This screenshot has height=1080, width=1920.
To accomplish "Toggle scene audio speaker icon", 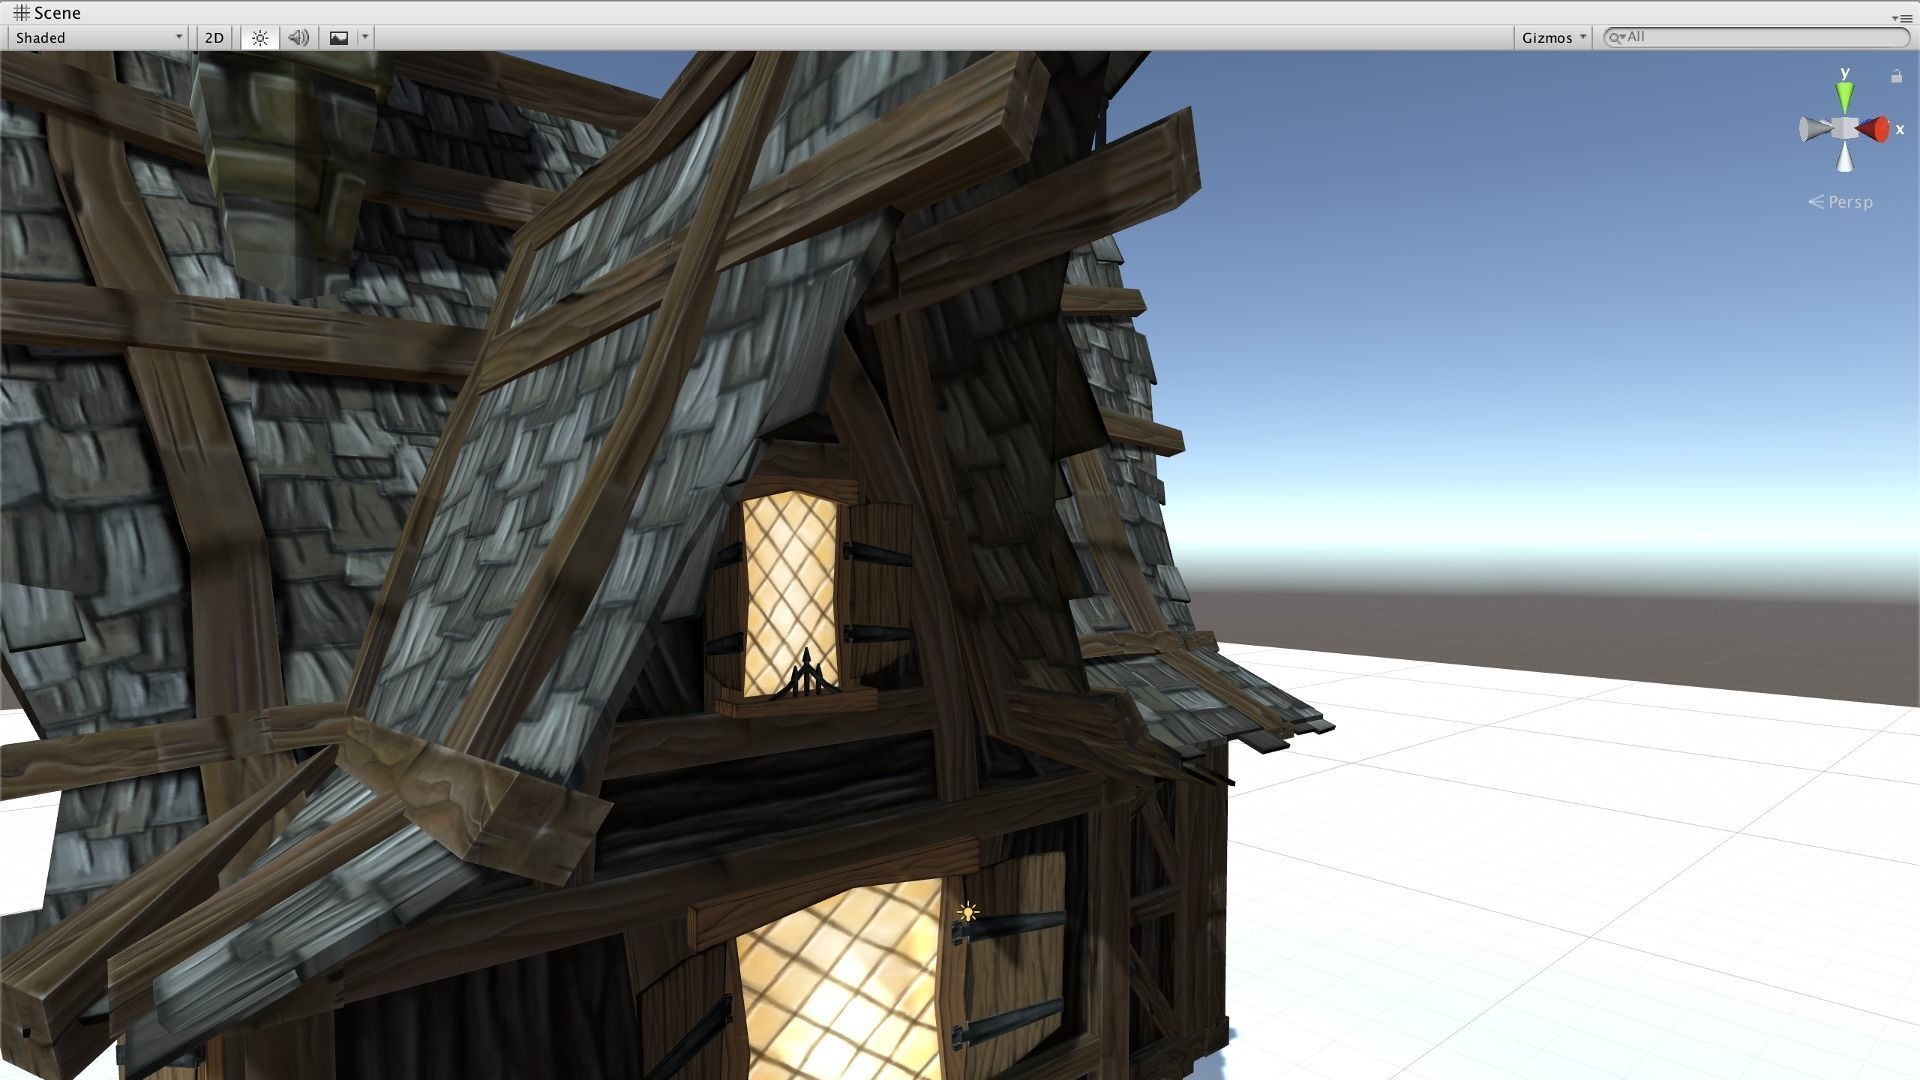I will click(298, 38).
